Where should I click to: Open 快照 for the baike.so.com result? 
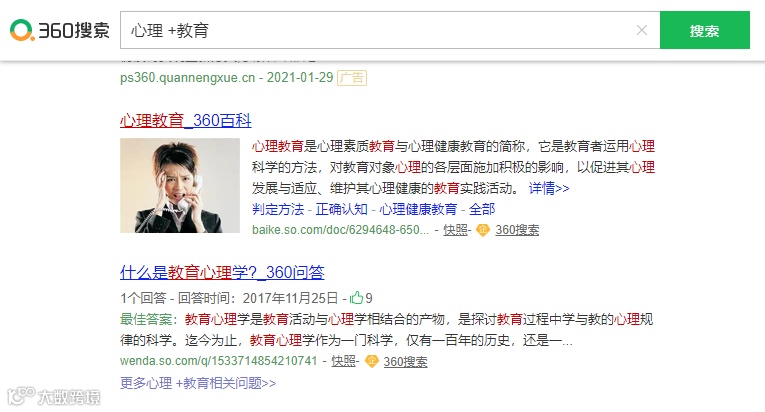click(x=455, y=230)
